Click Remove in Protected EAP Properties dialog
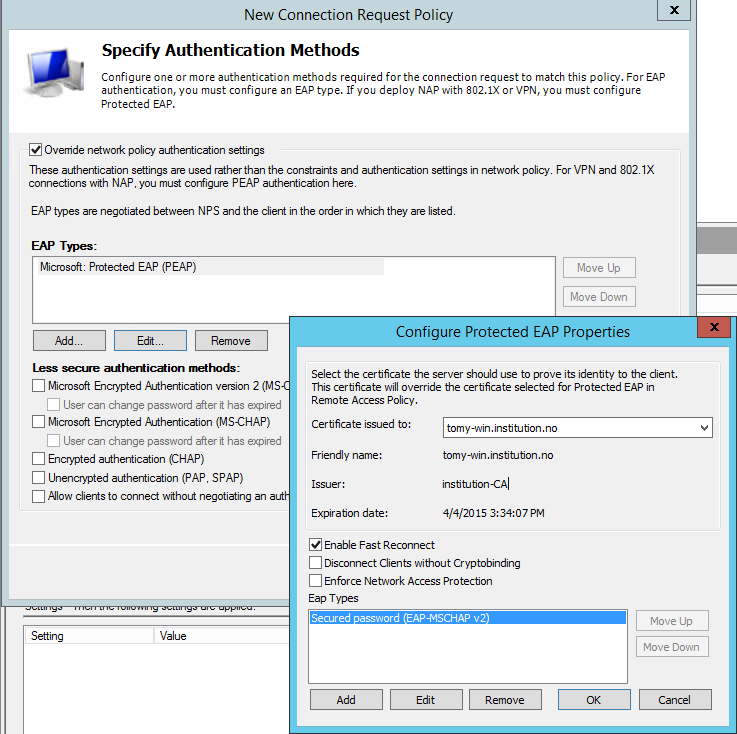 coord(505,700)
